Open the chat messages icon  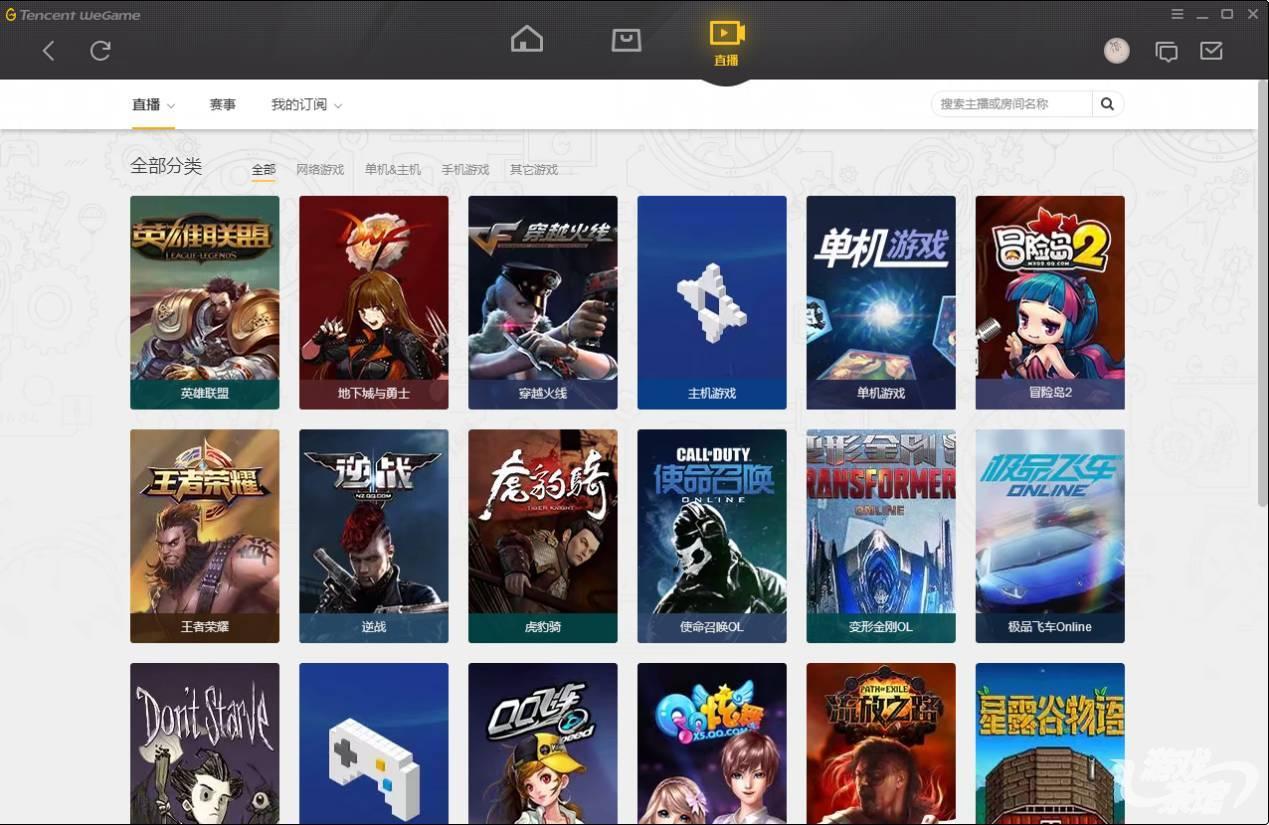click(x=1166, y=51)
